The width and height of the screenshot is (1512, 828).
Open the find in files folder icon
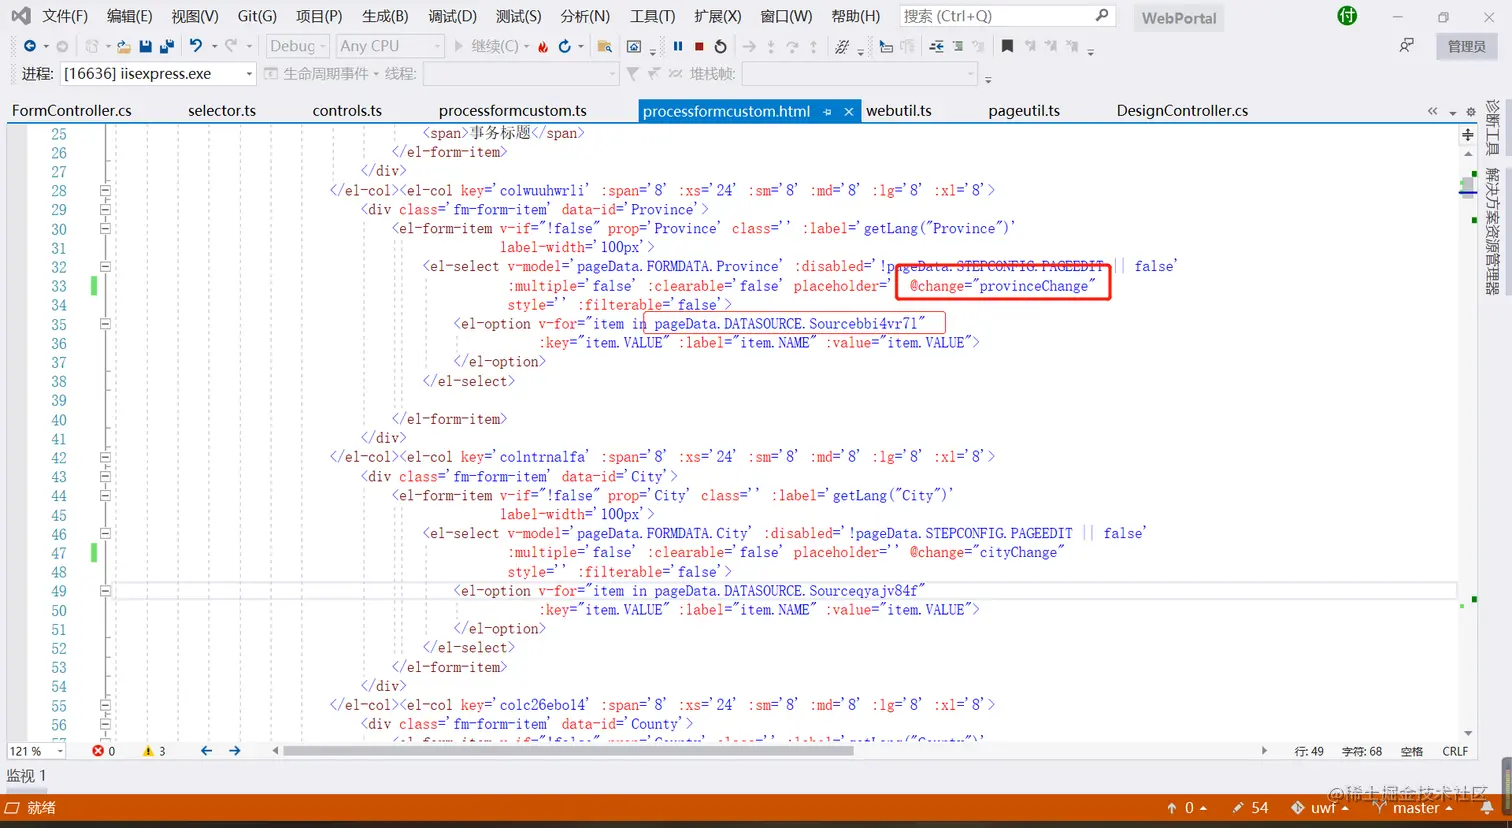[605, 46]
